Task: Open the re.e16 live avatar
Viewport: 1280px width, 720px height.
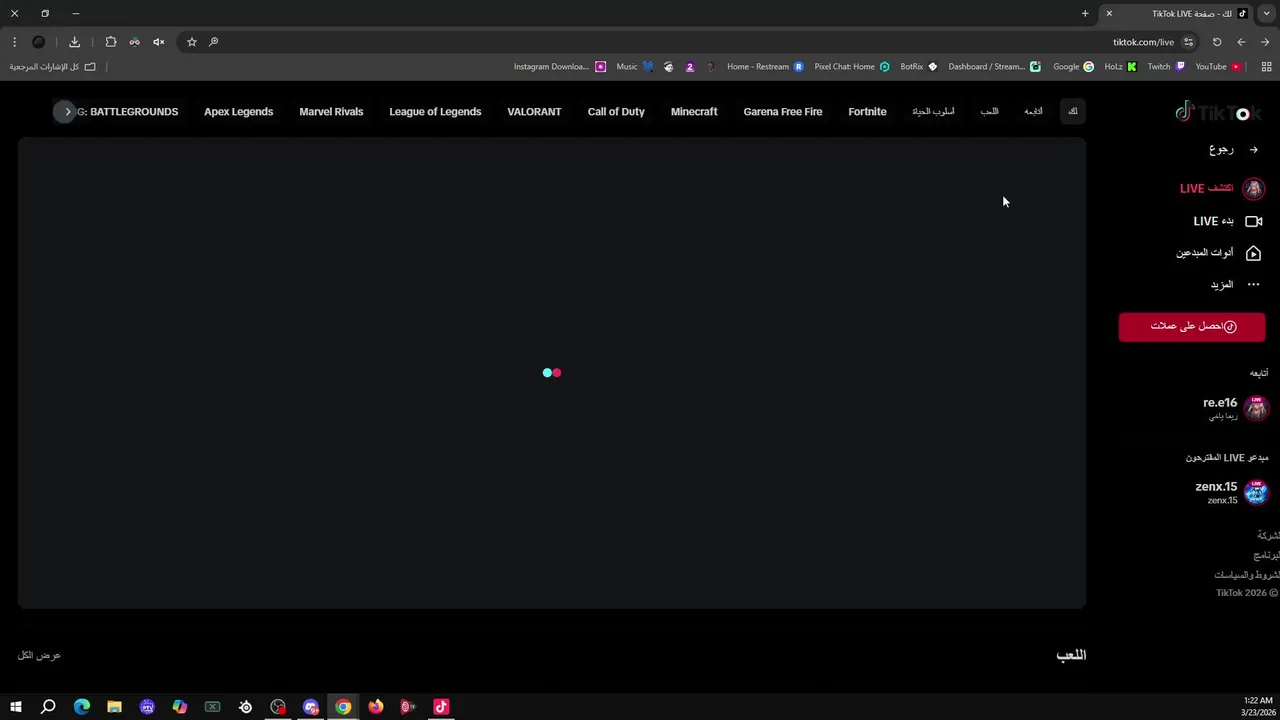Action: [1256, 407]
